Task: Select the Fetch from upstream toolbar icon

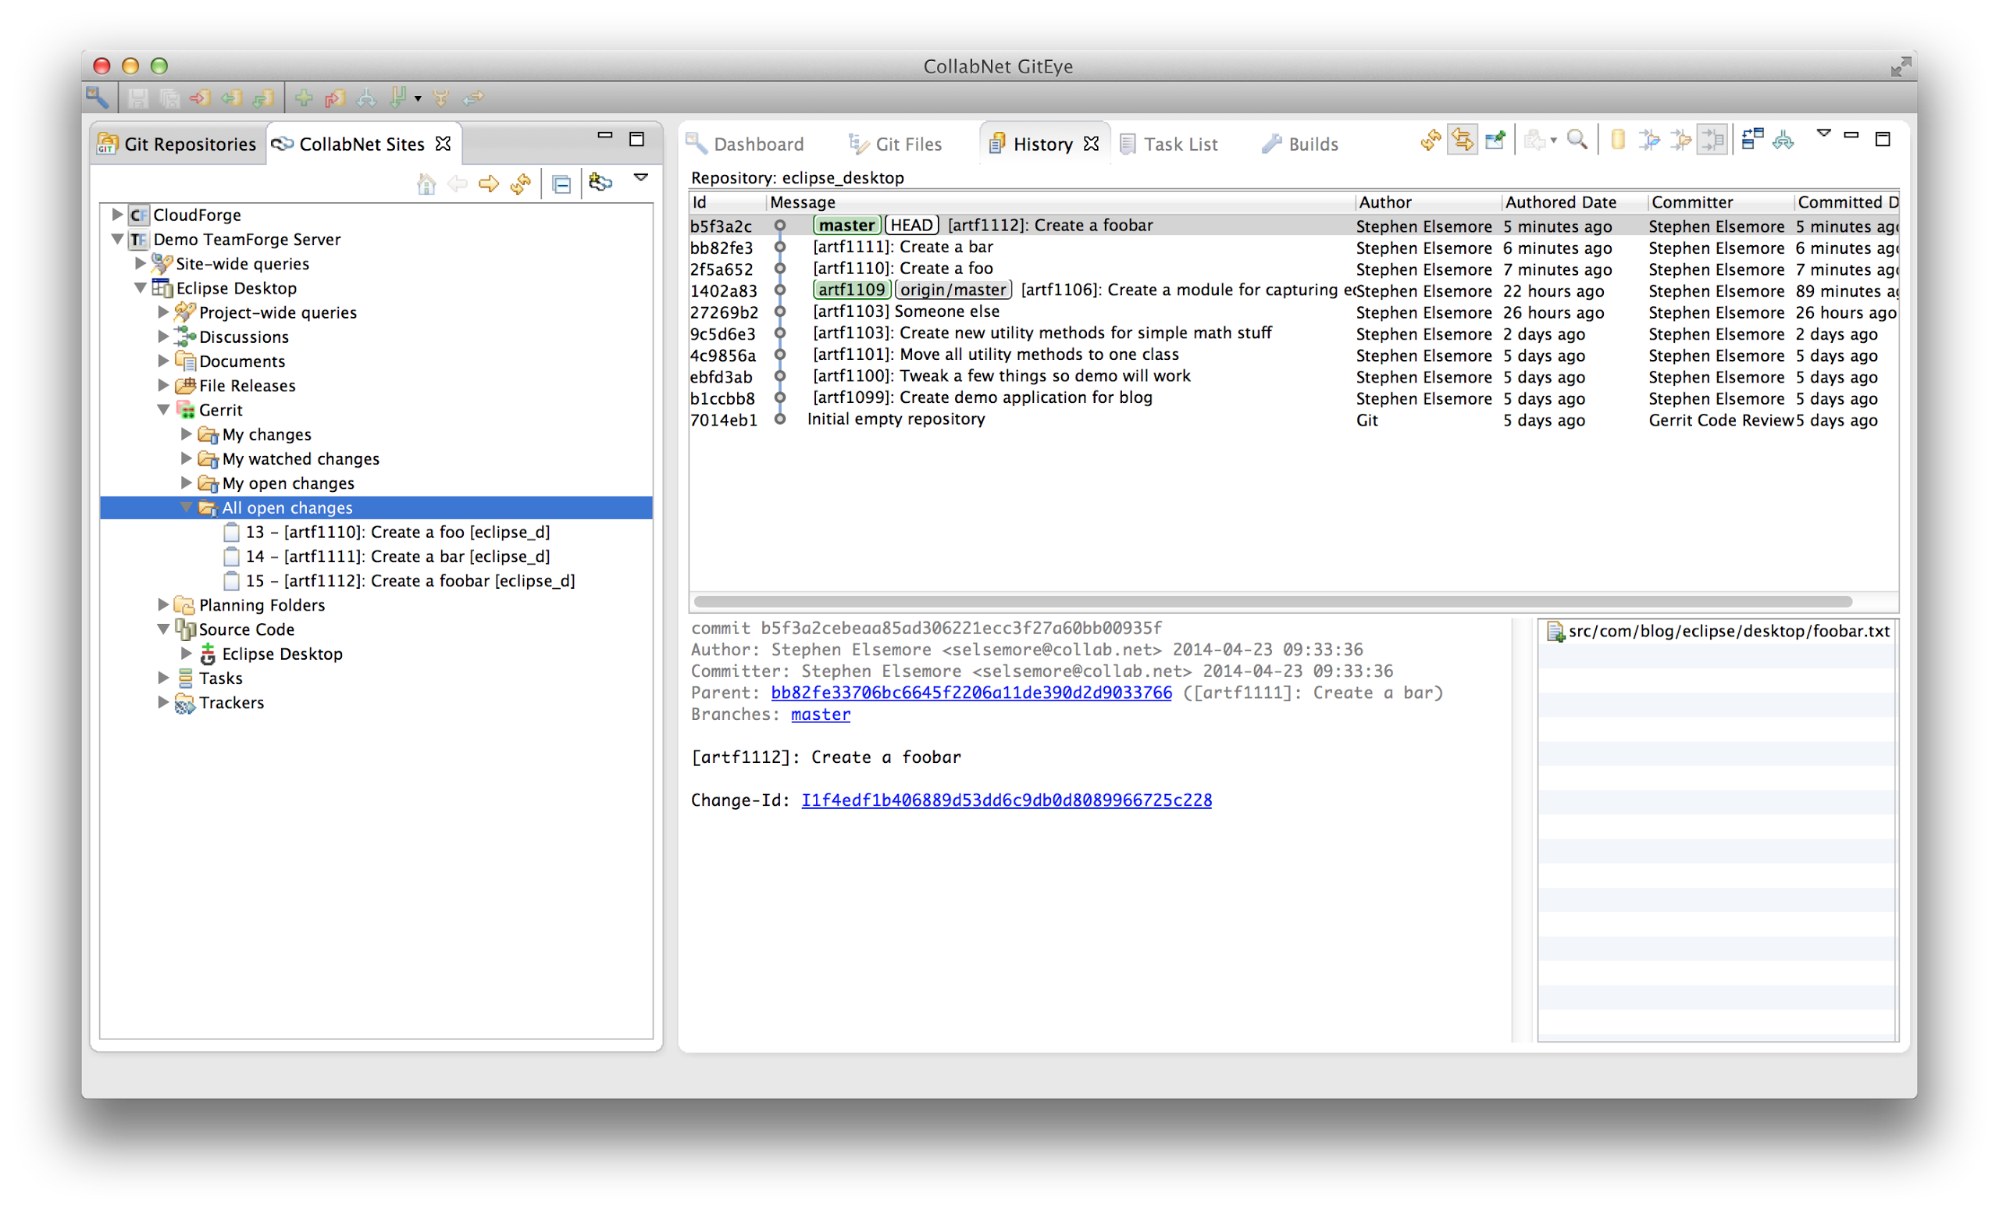Action: pos(232,97)
